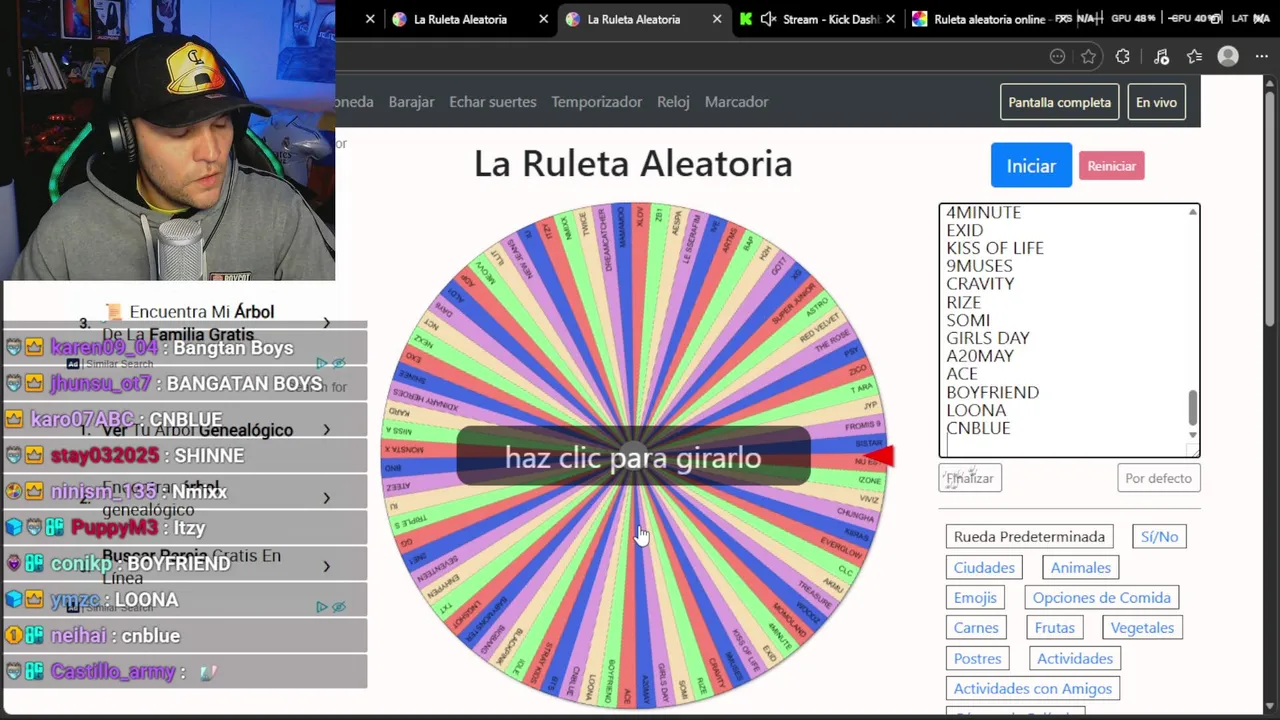The height and width of the screenshot is (720, 1280).
Task: Click the entries list scrollbar down arrow
Action: tap(1192, 435)
